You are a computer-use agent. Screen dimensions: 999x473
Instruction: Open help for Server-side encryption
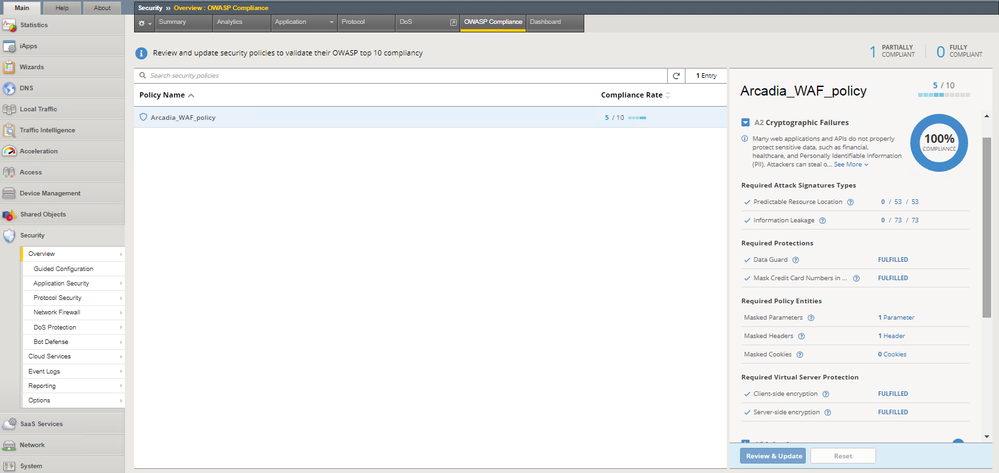coord(827,412)
